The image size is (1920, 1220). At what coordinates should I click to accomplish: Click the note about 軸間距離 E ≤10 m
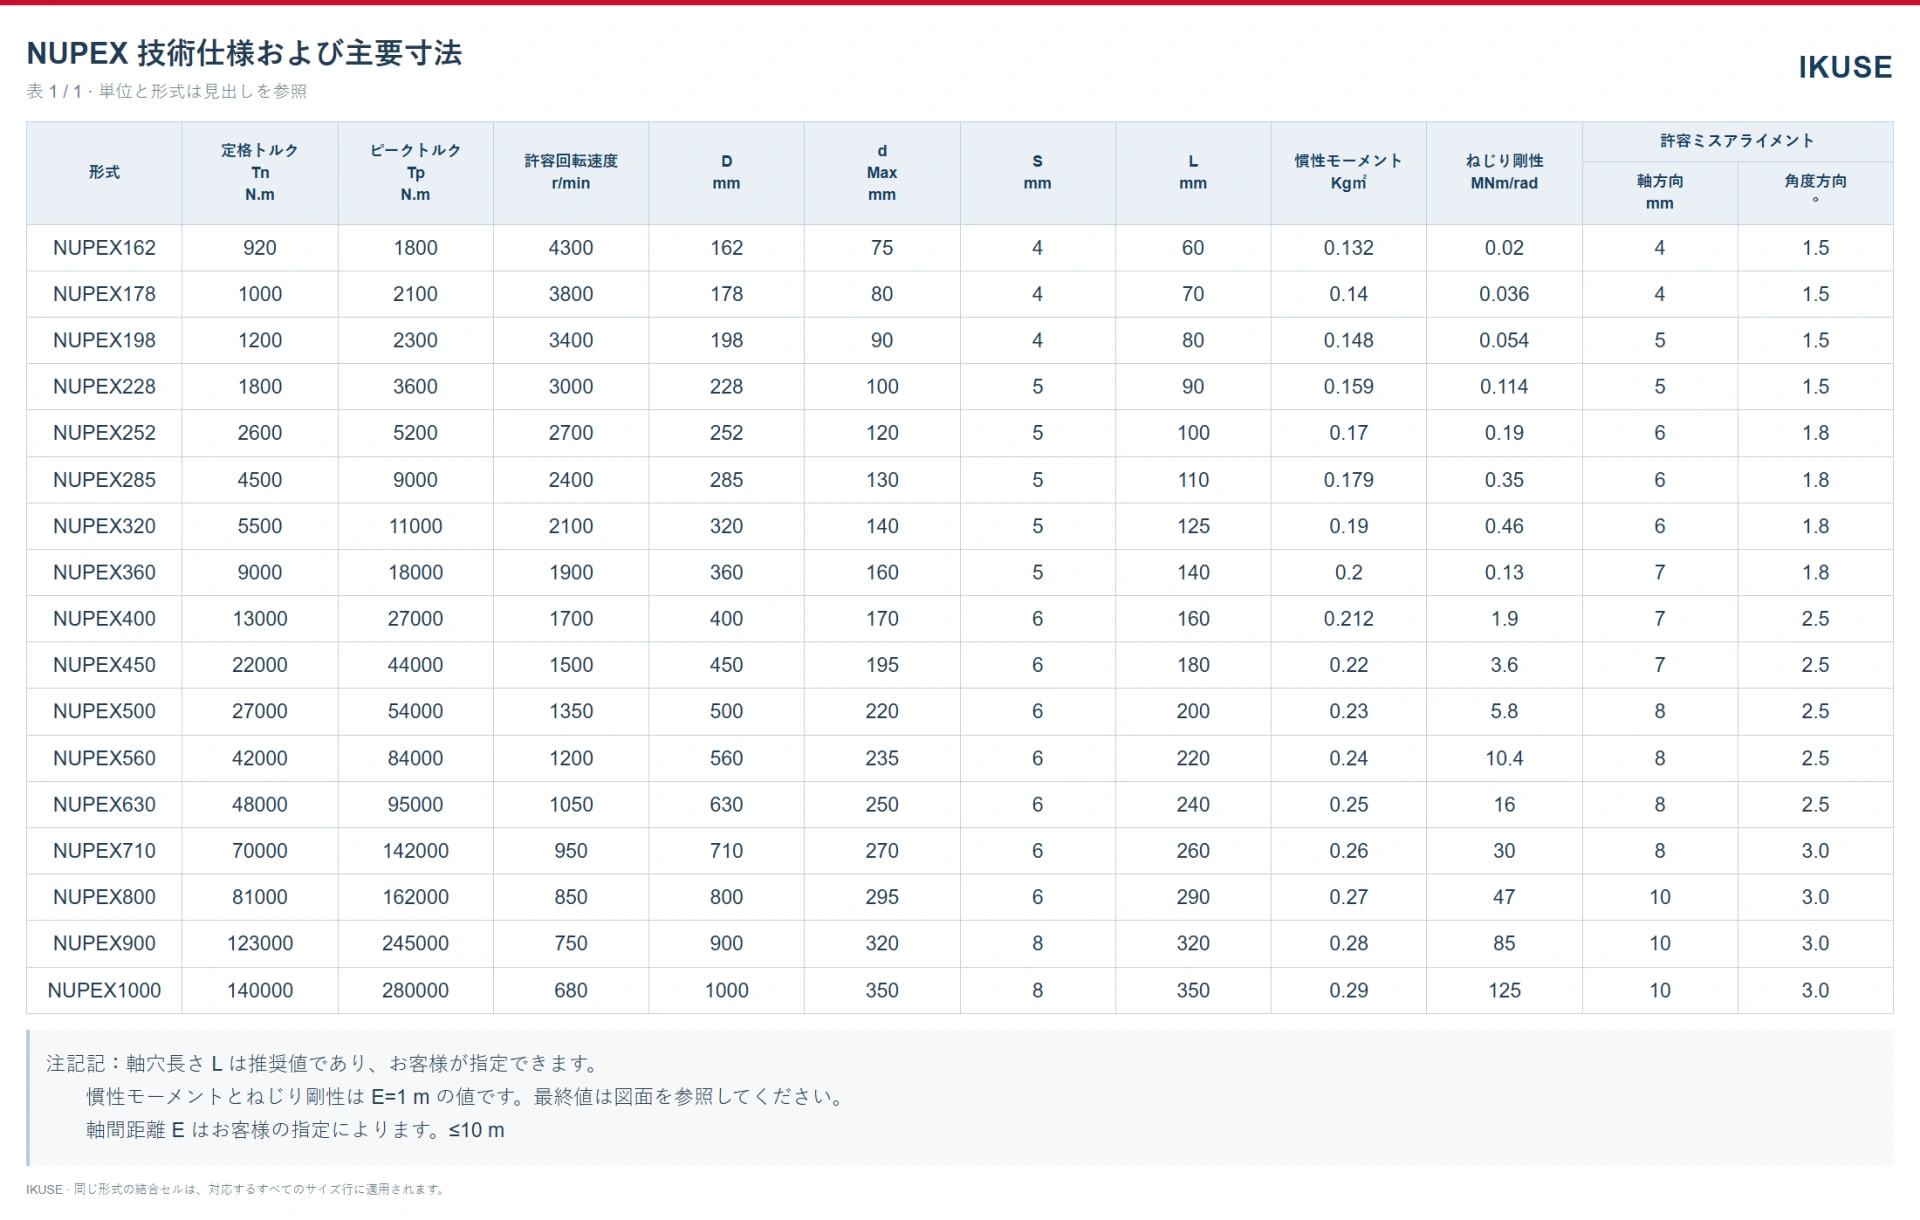(295, 1130)
